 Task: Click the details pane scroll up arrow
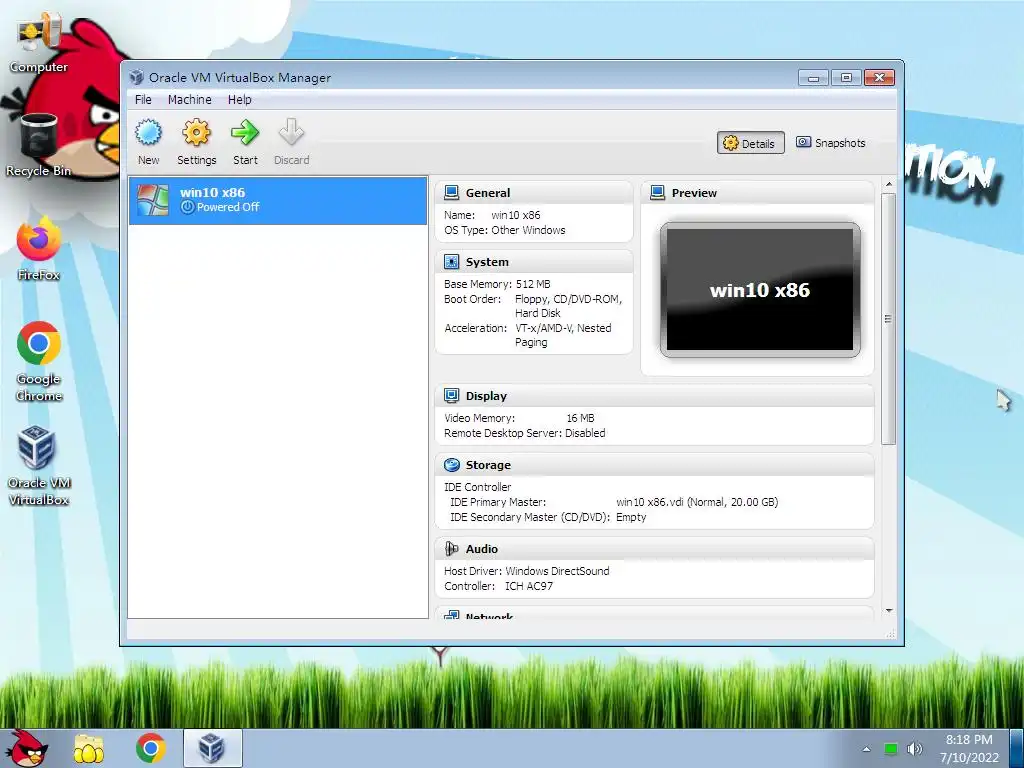click(x=889, y=185)
